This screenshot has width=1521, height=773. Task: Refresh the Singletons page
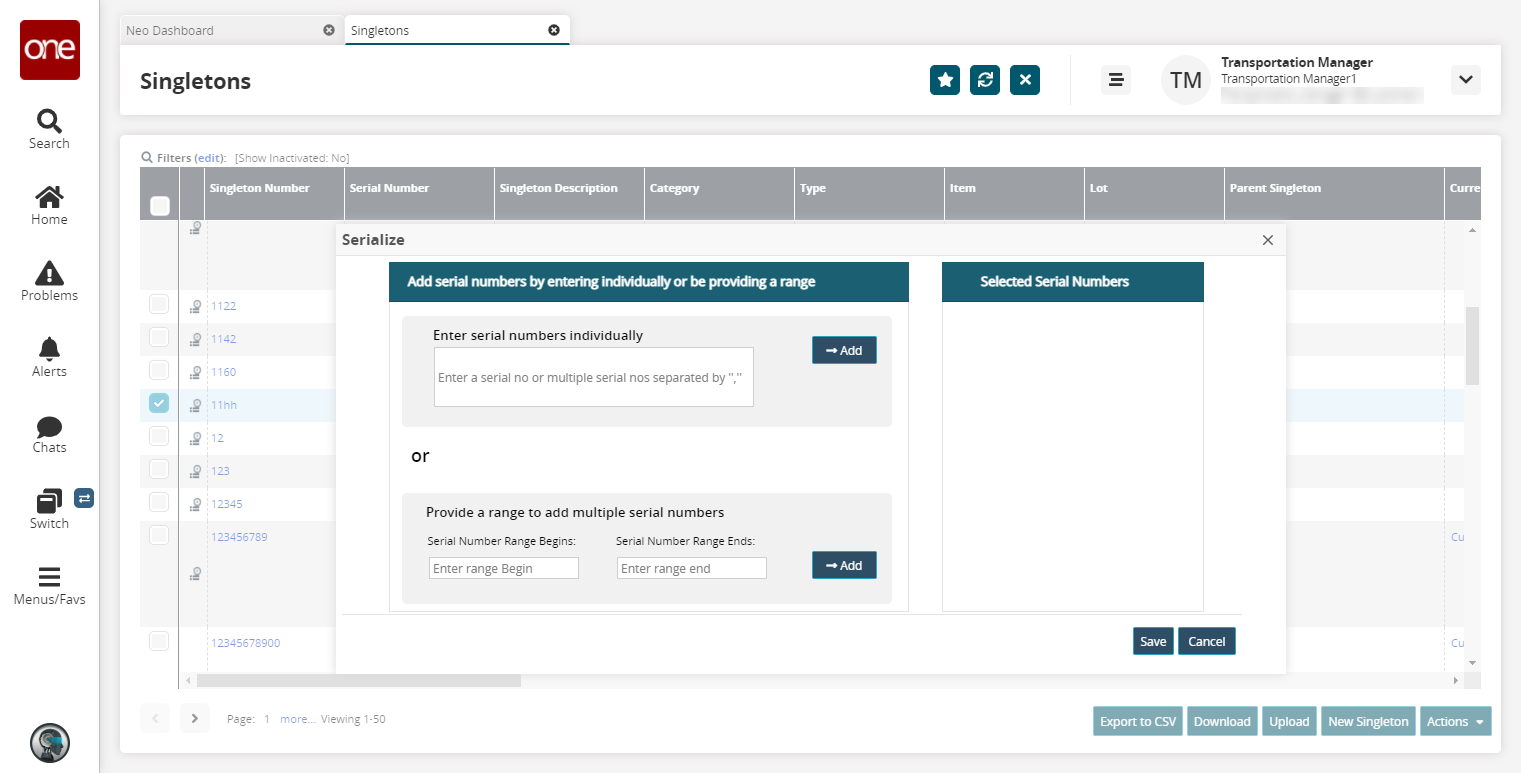(985, 80)
